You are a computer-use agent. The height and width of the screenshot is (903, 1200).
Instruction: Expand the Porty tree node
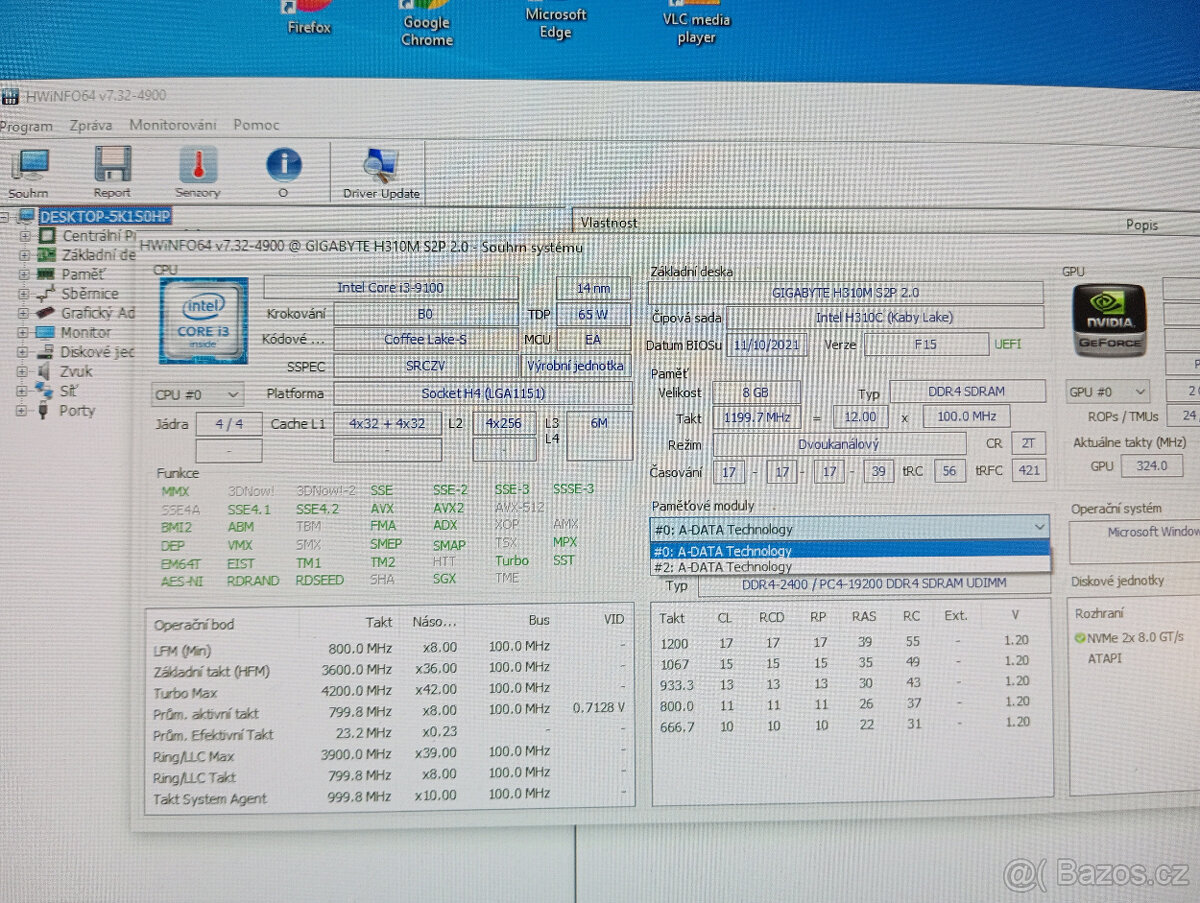click(22, 411)
